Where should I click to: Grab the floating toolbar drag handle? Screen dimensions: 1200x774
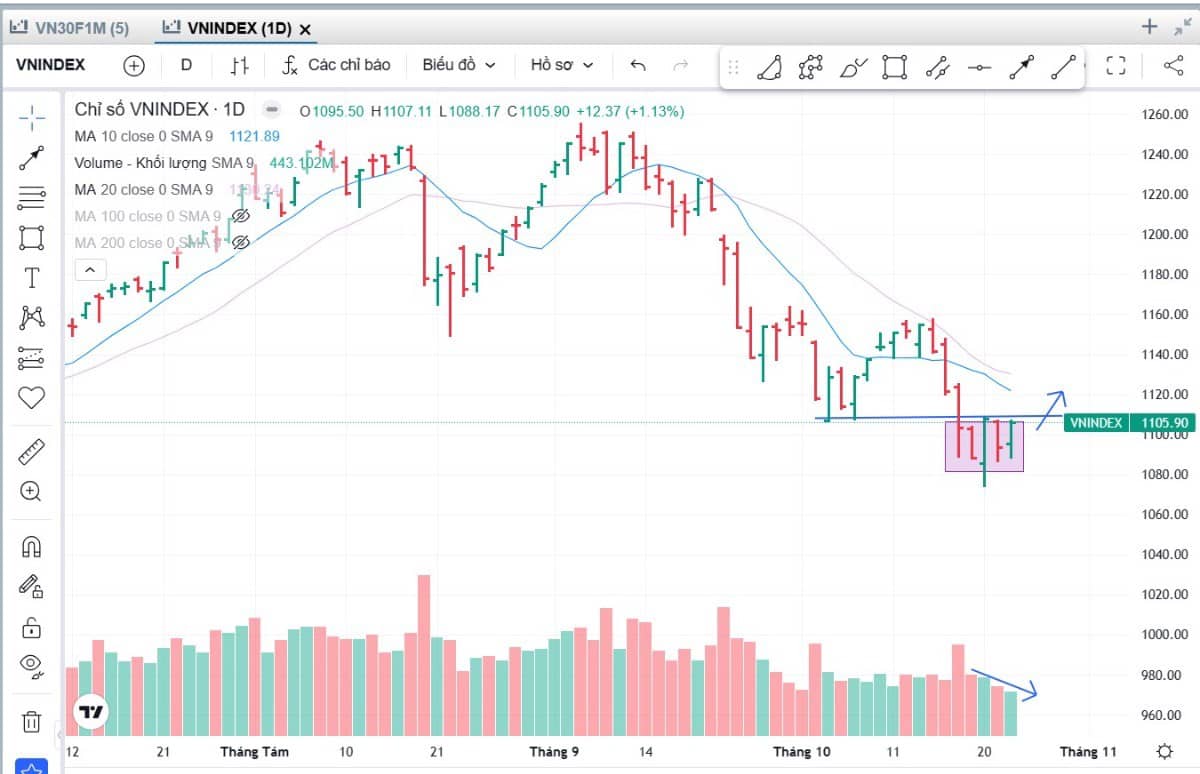coord(733,68)
